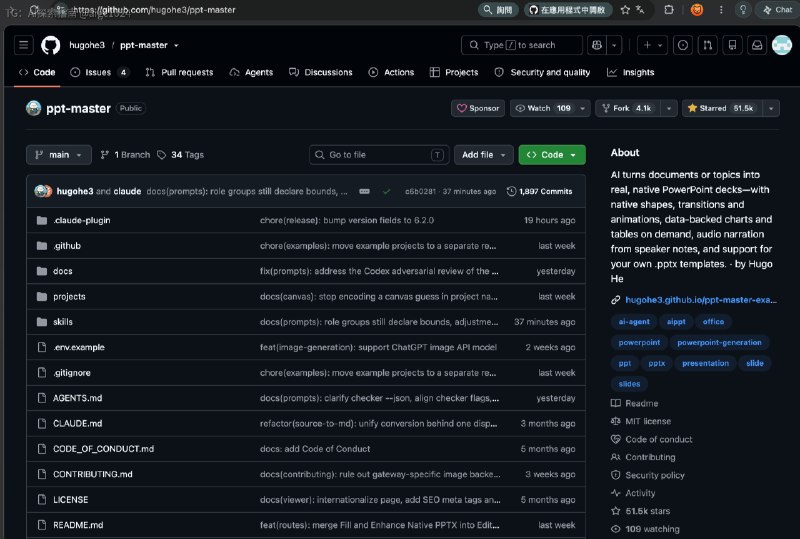This screenshot has height=539, width=800.
Task: Open the CODE_OF_CONDUCT.md file
Action: tap(104, 449)
